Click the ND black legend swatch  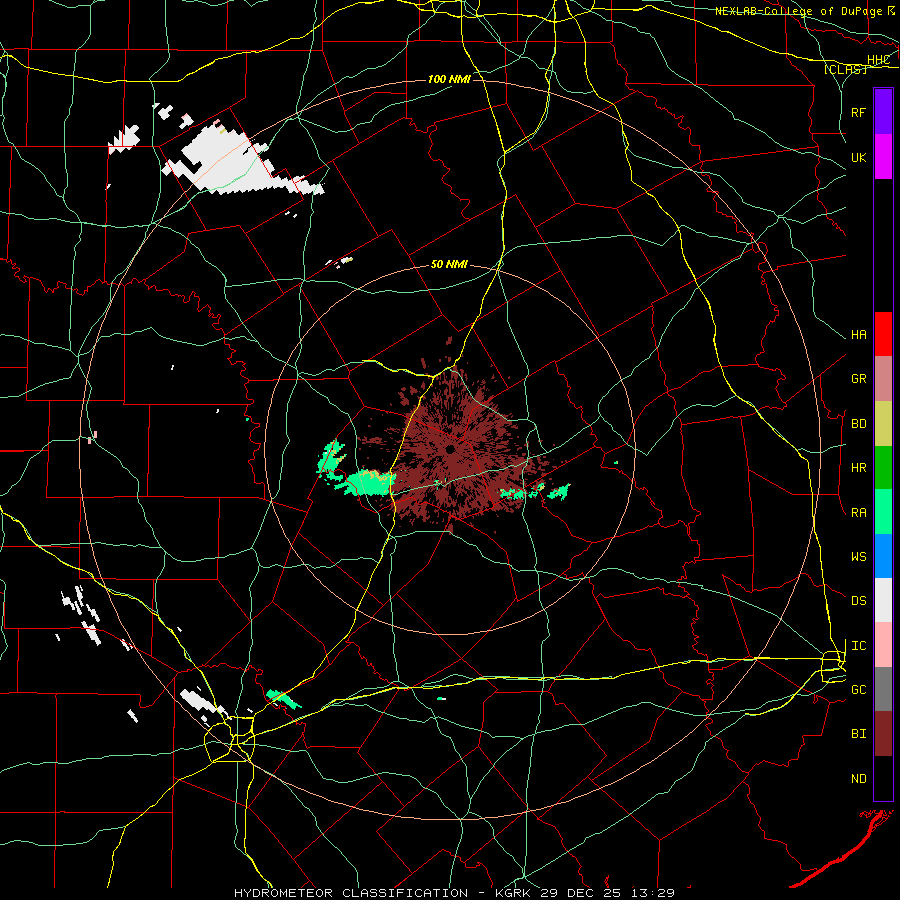click(x=883, y=778)
